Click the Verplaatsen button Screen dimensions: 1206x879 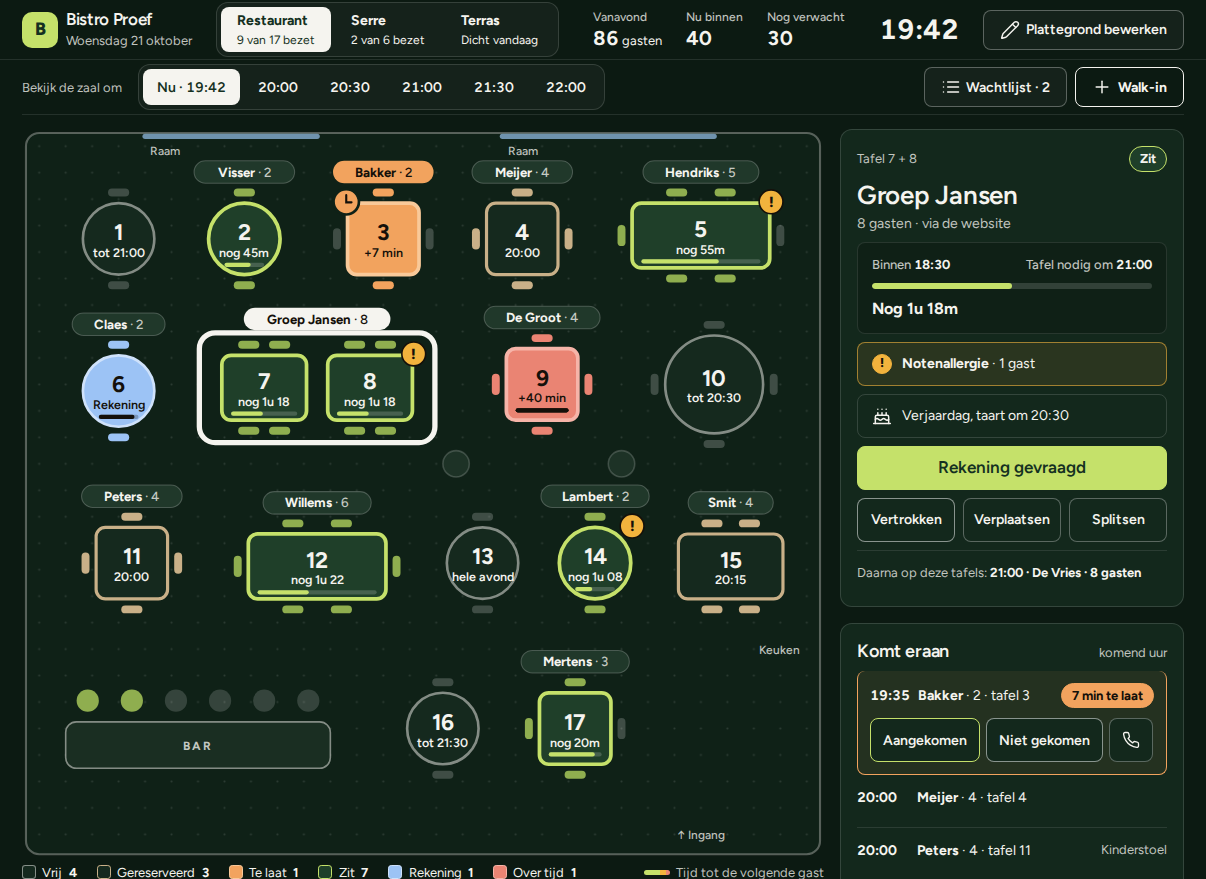[1012, 520]
